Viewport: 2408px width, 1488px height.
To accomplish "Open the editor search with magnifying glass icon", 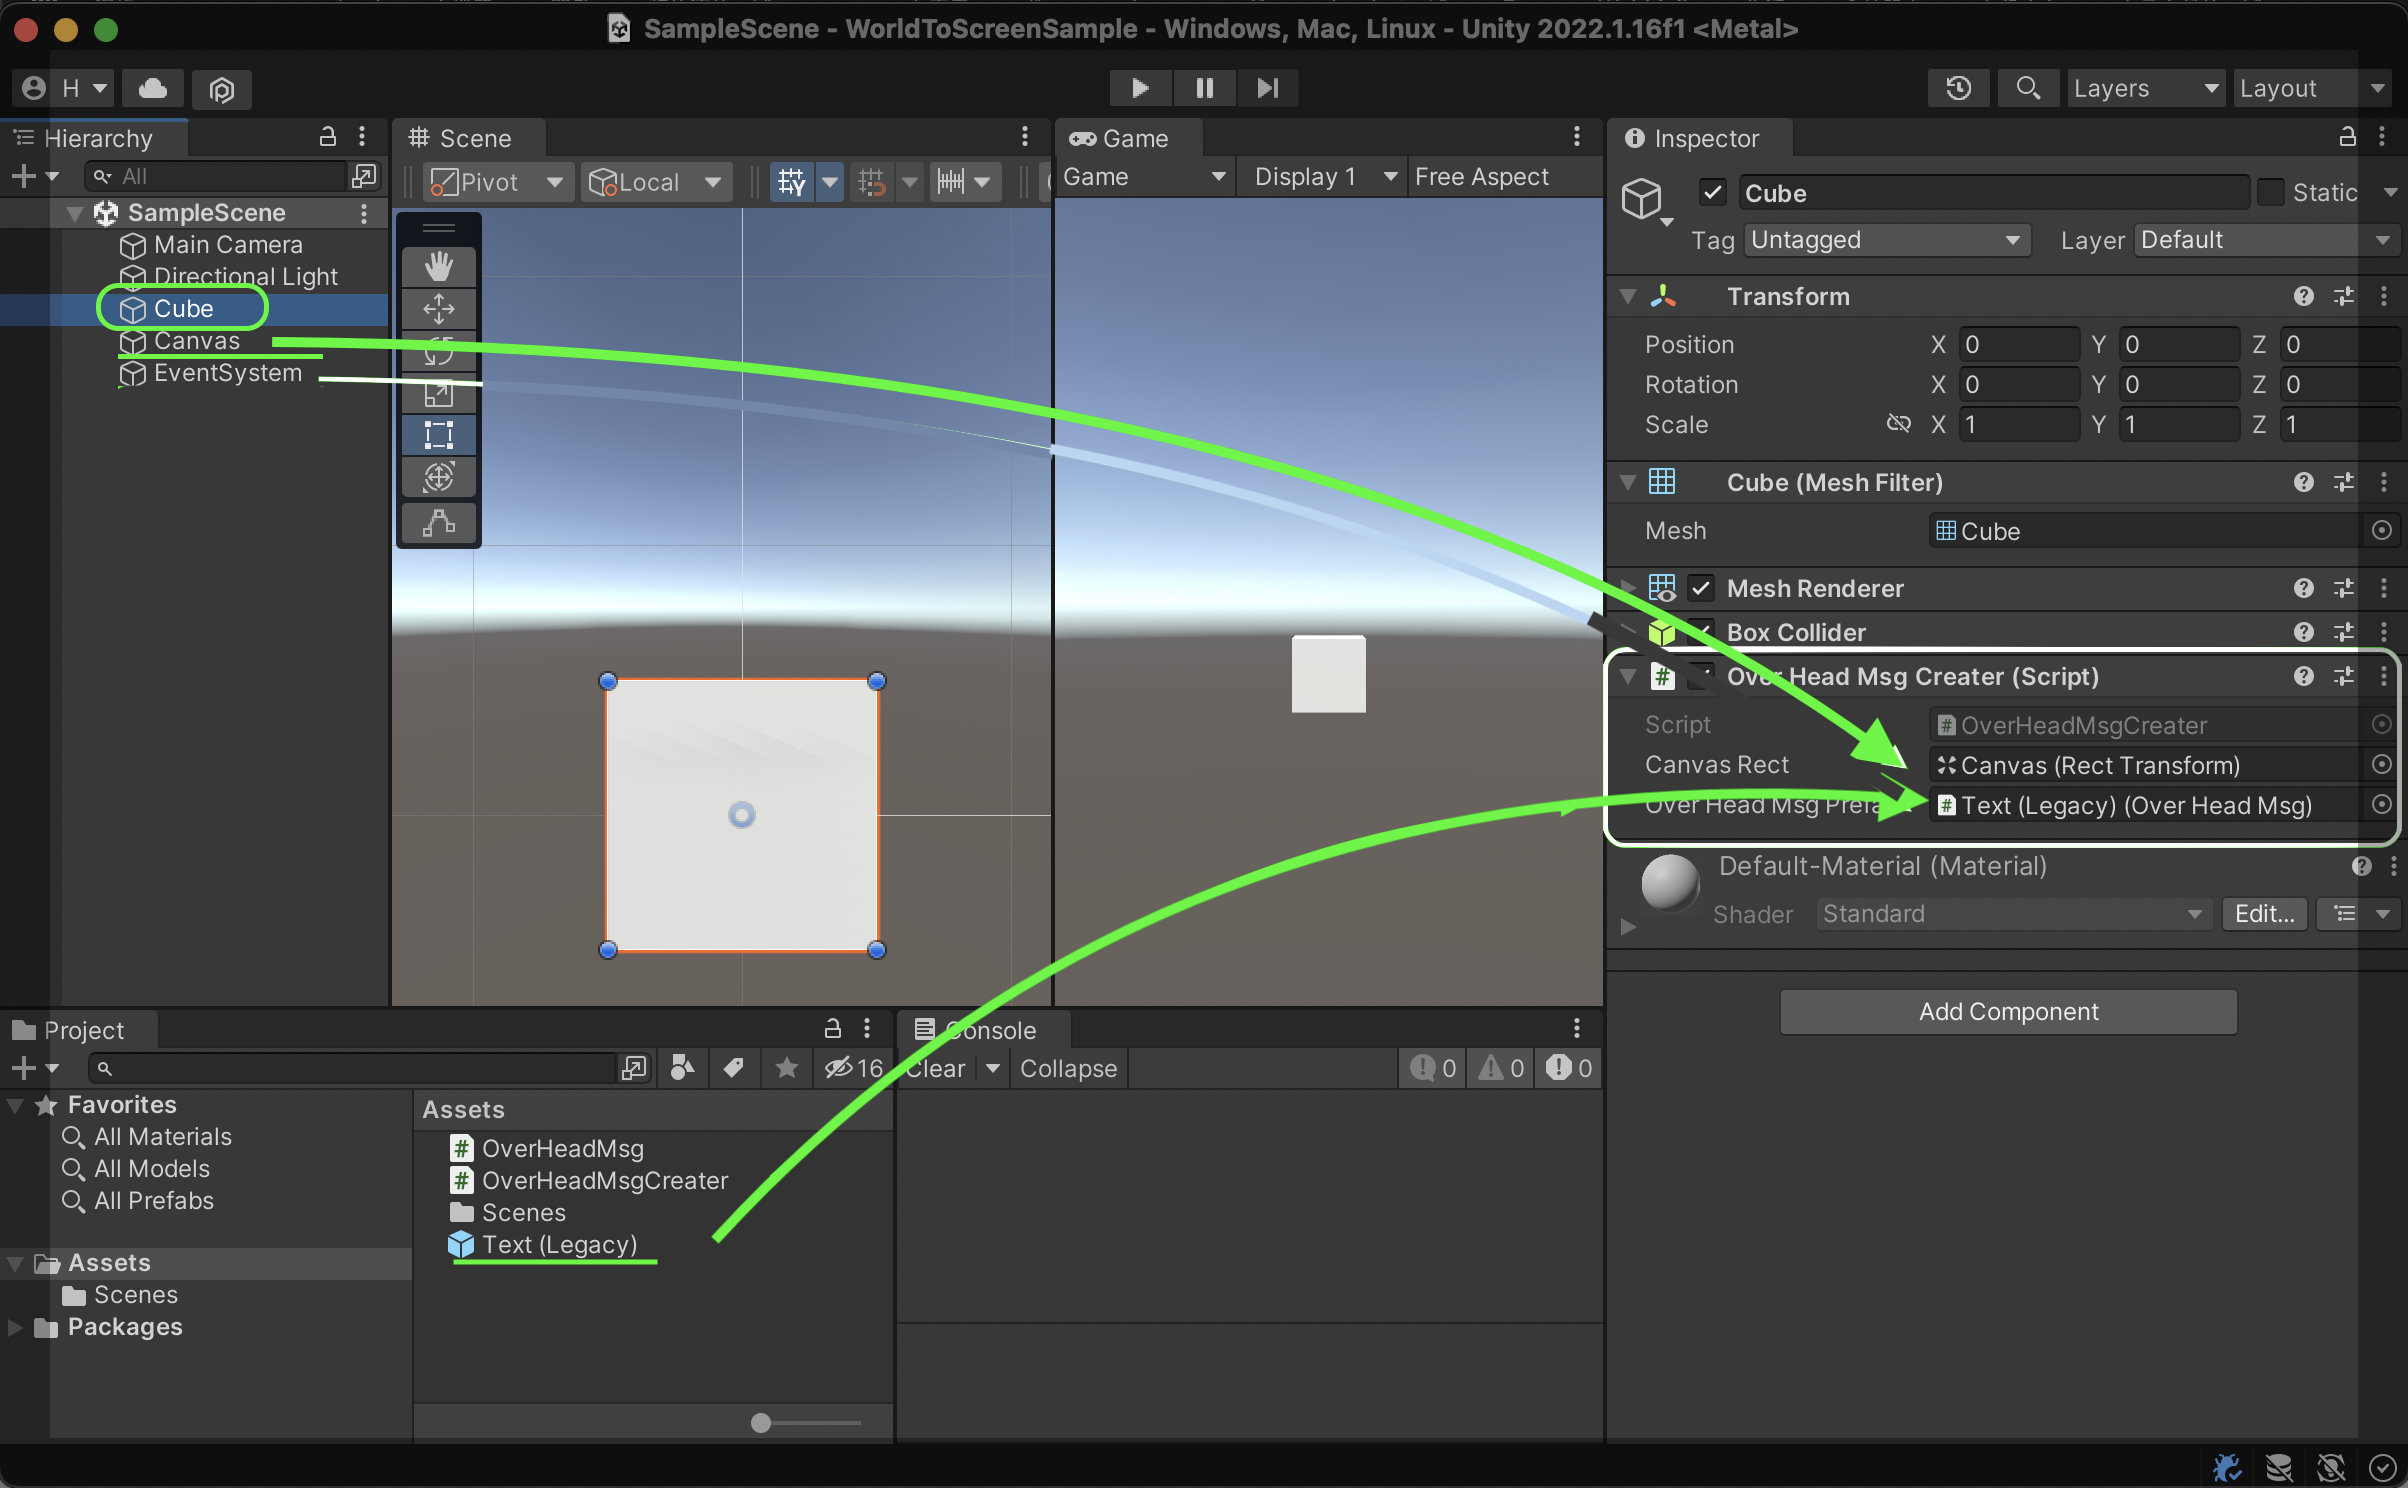I will 2027,88.
